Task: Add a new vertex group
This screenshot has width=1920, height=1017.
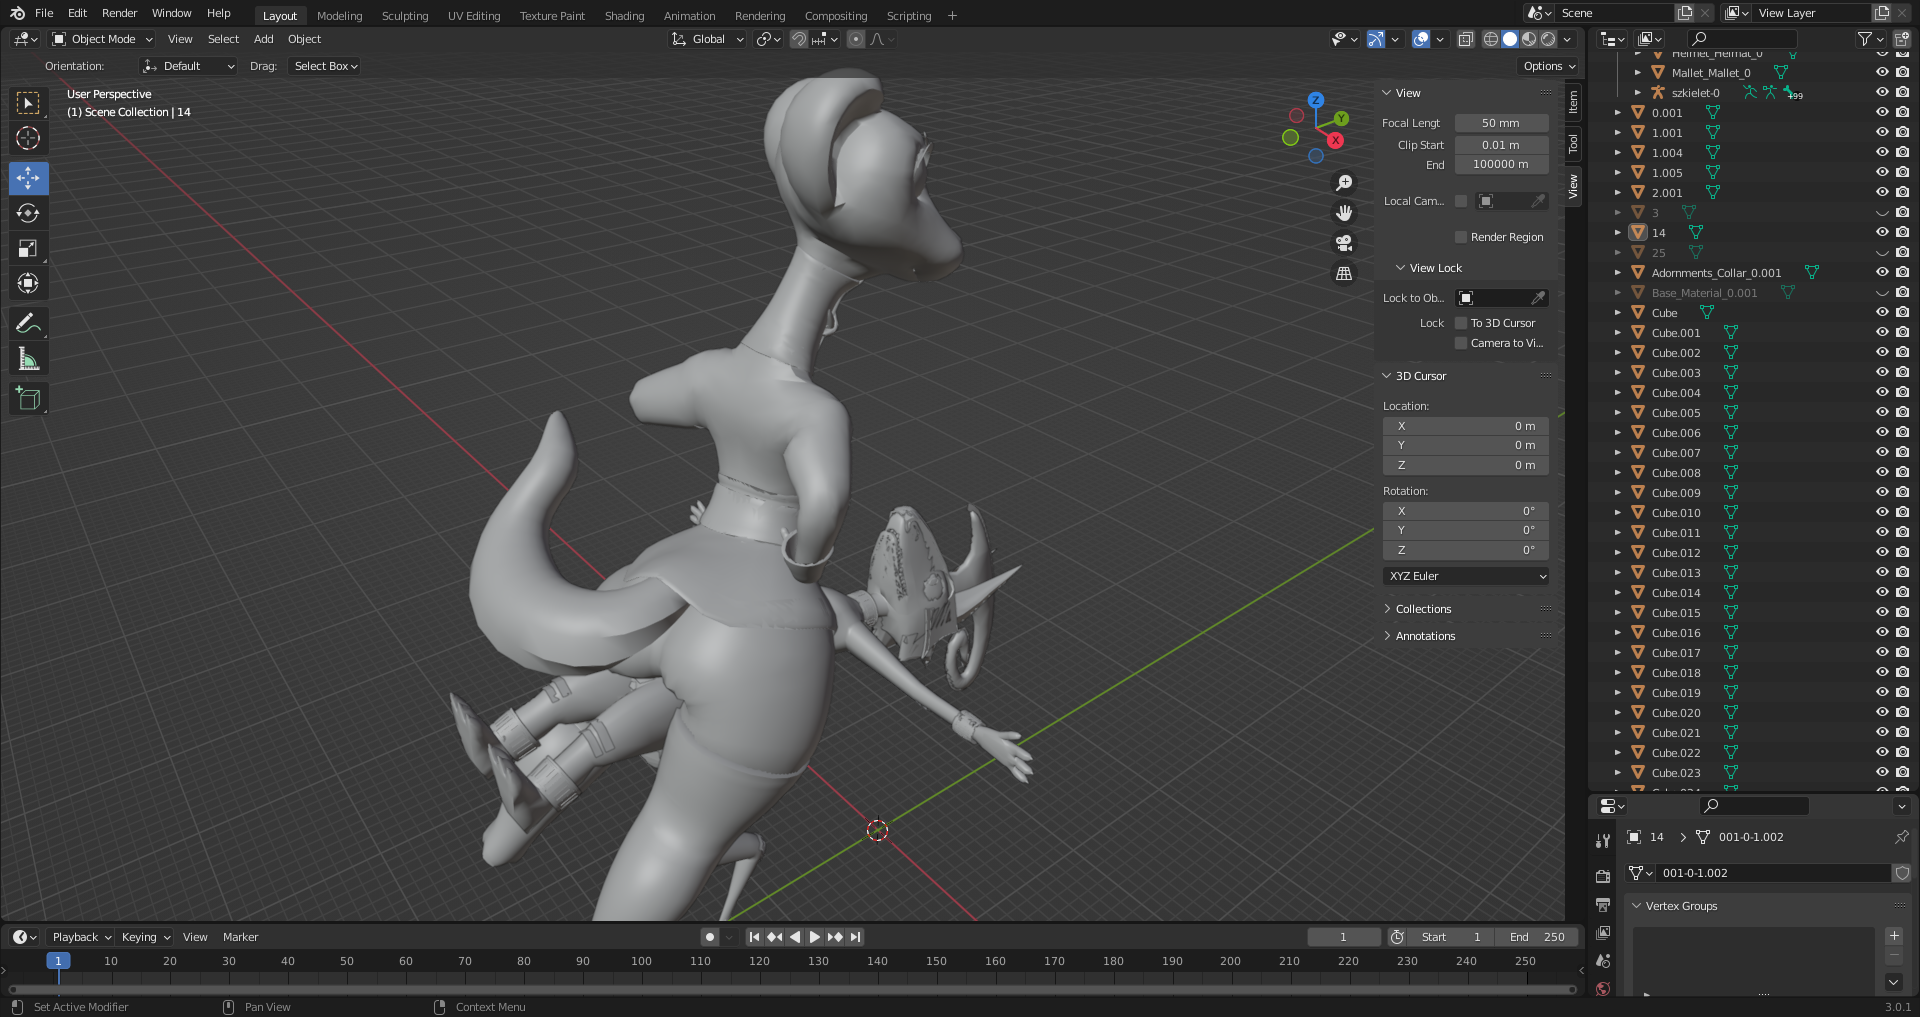Action: [x=1894, y=936]
